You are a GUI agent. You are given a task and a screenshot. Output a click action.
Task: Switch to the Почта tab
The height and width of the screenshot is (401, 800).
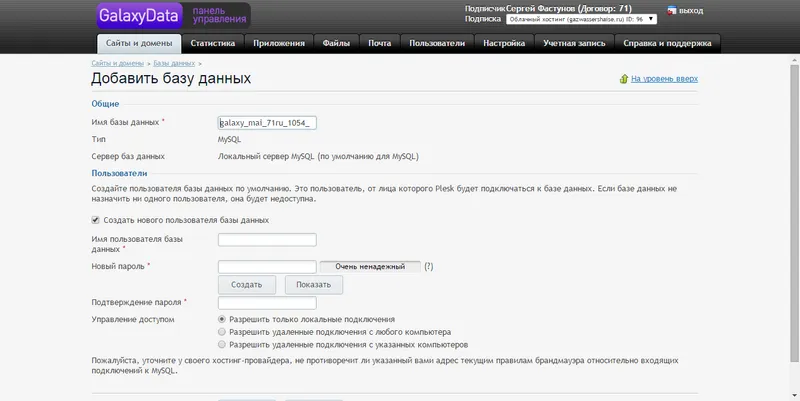tap(380, 43)
